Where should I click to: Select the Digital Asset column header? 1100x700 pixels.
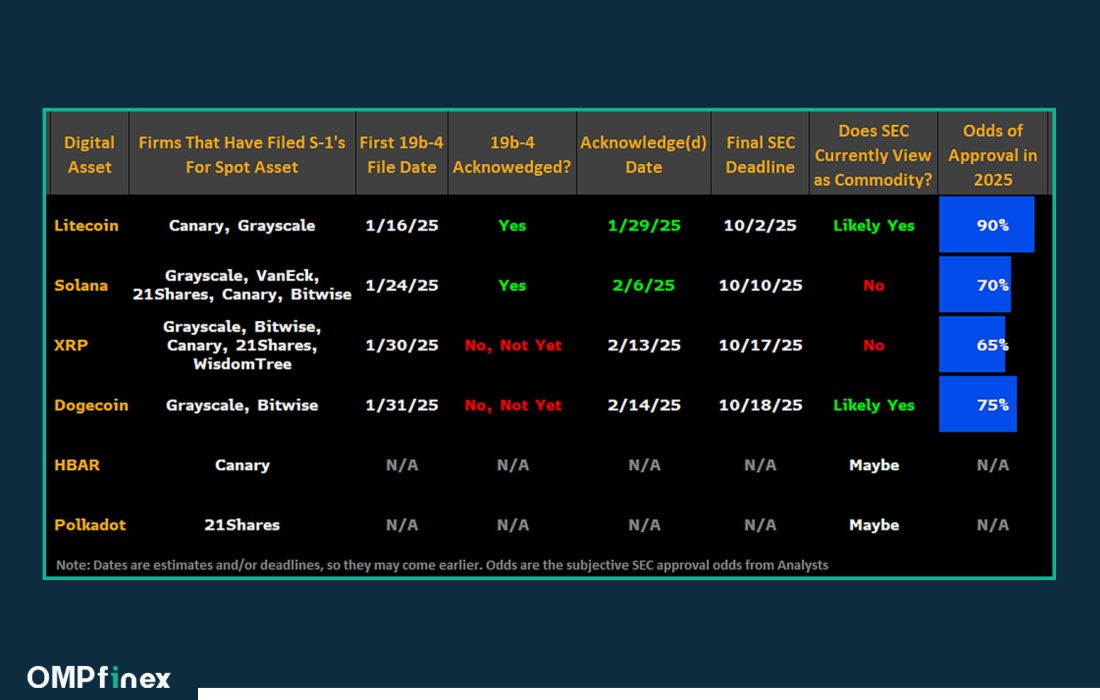[89, 155]
